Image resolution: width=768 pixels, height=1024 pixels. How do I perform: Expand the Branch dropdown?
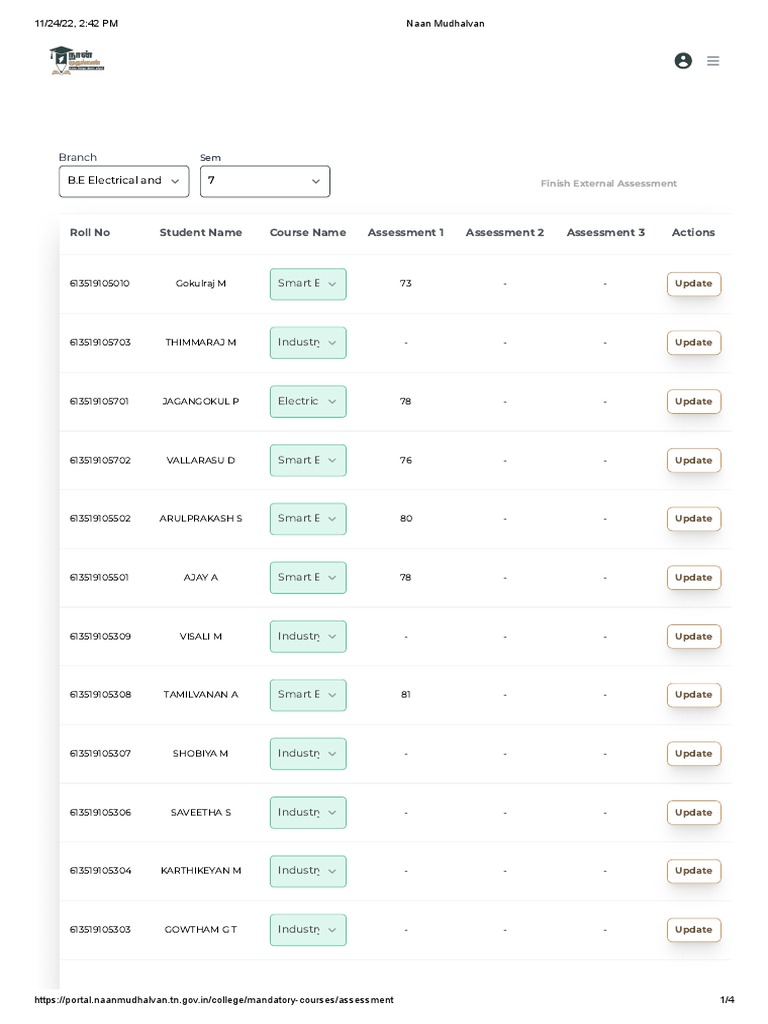point(124,181)
